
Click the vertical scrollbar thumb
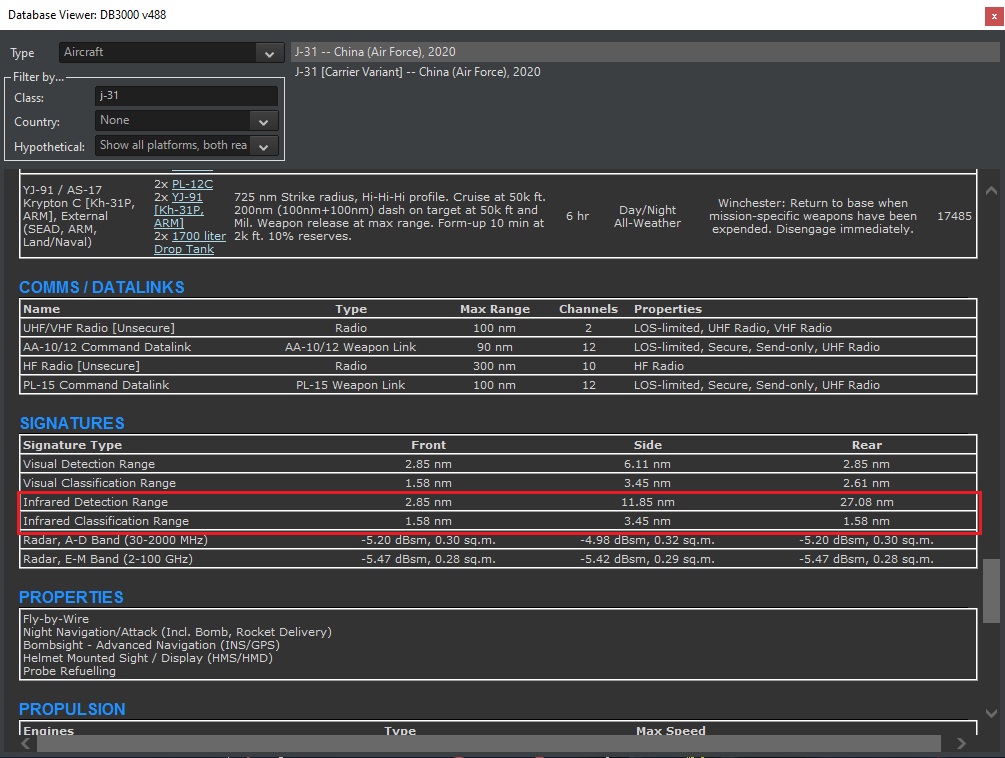tap(991, 590)
